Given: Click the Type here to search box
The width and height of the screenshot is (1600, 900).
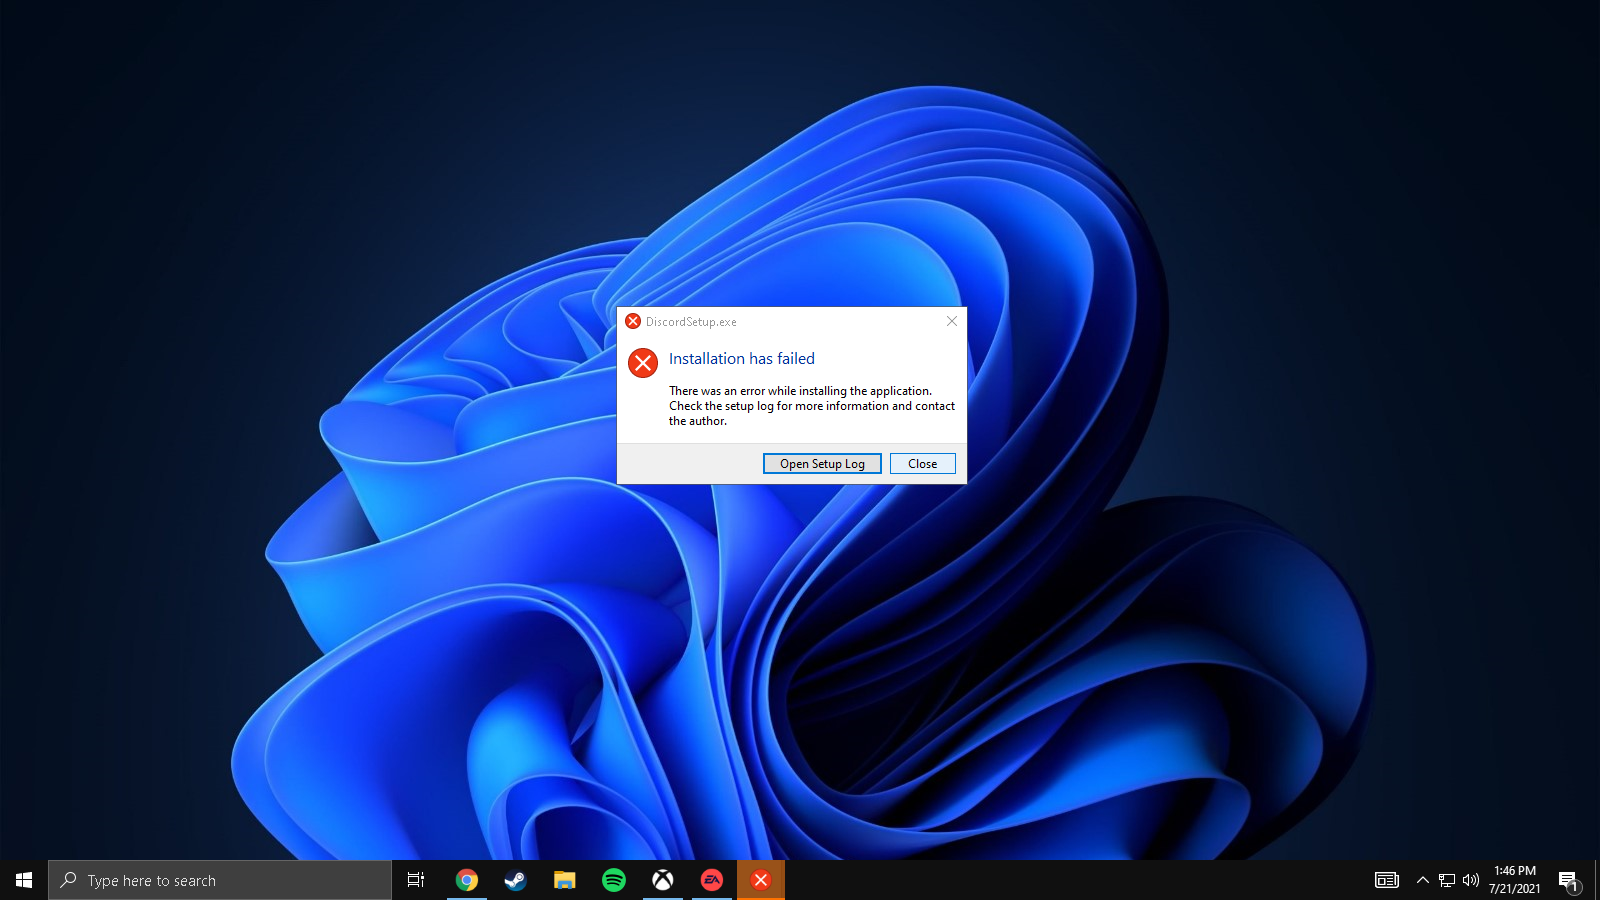Looking at the screenshot, I should click(x=220, y=880).
